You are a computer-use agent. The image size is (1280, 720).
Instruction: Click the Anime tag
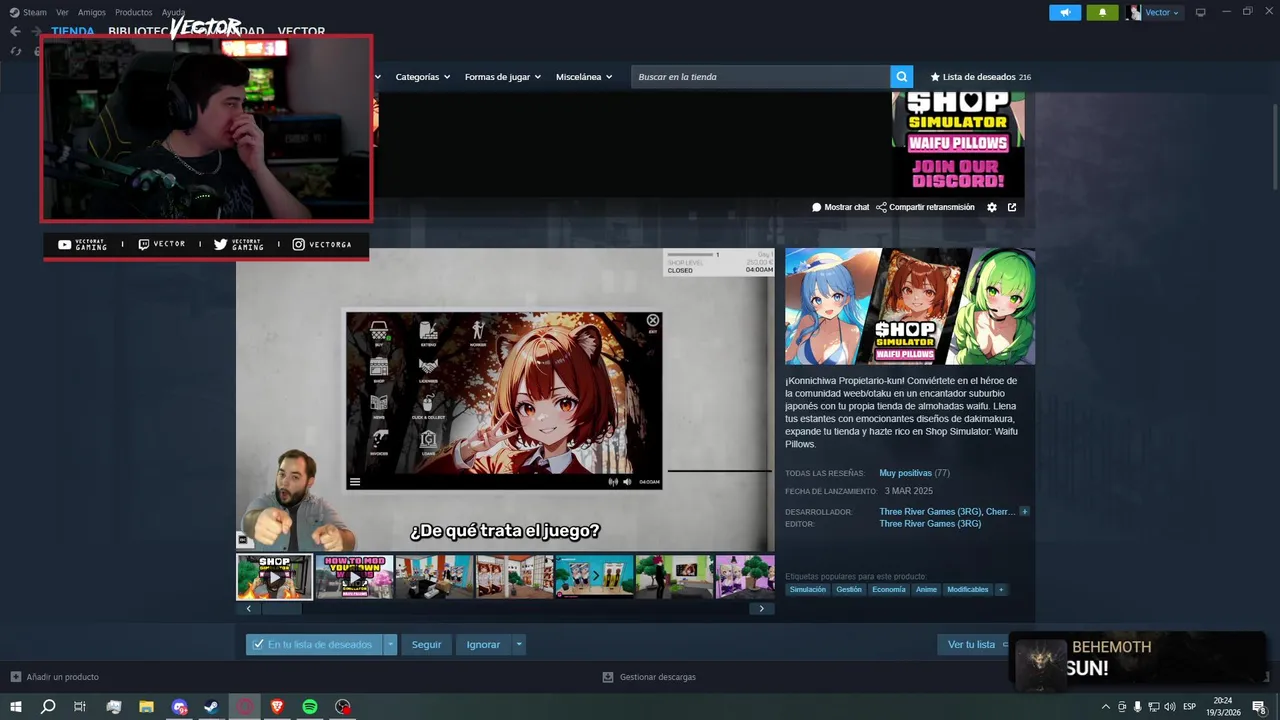pyautogui.click(x=926, y=590)
